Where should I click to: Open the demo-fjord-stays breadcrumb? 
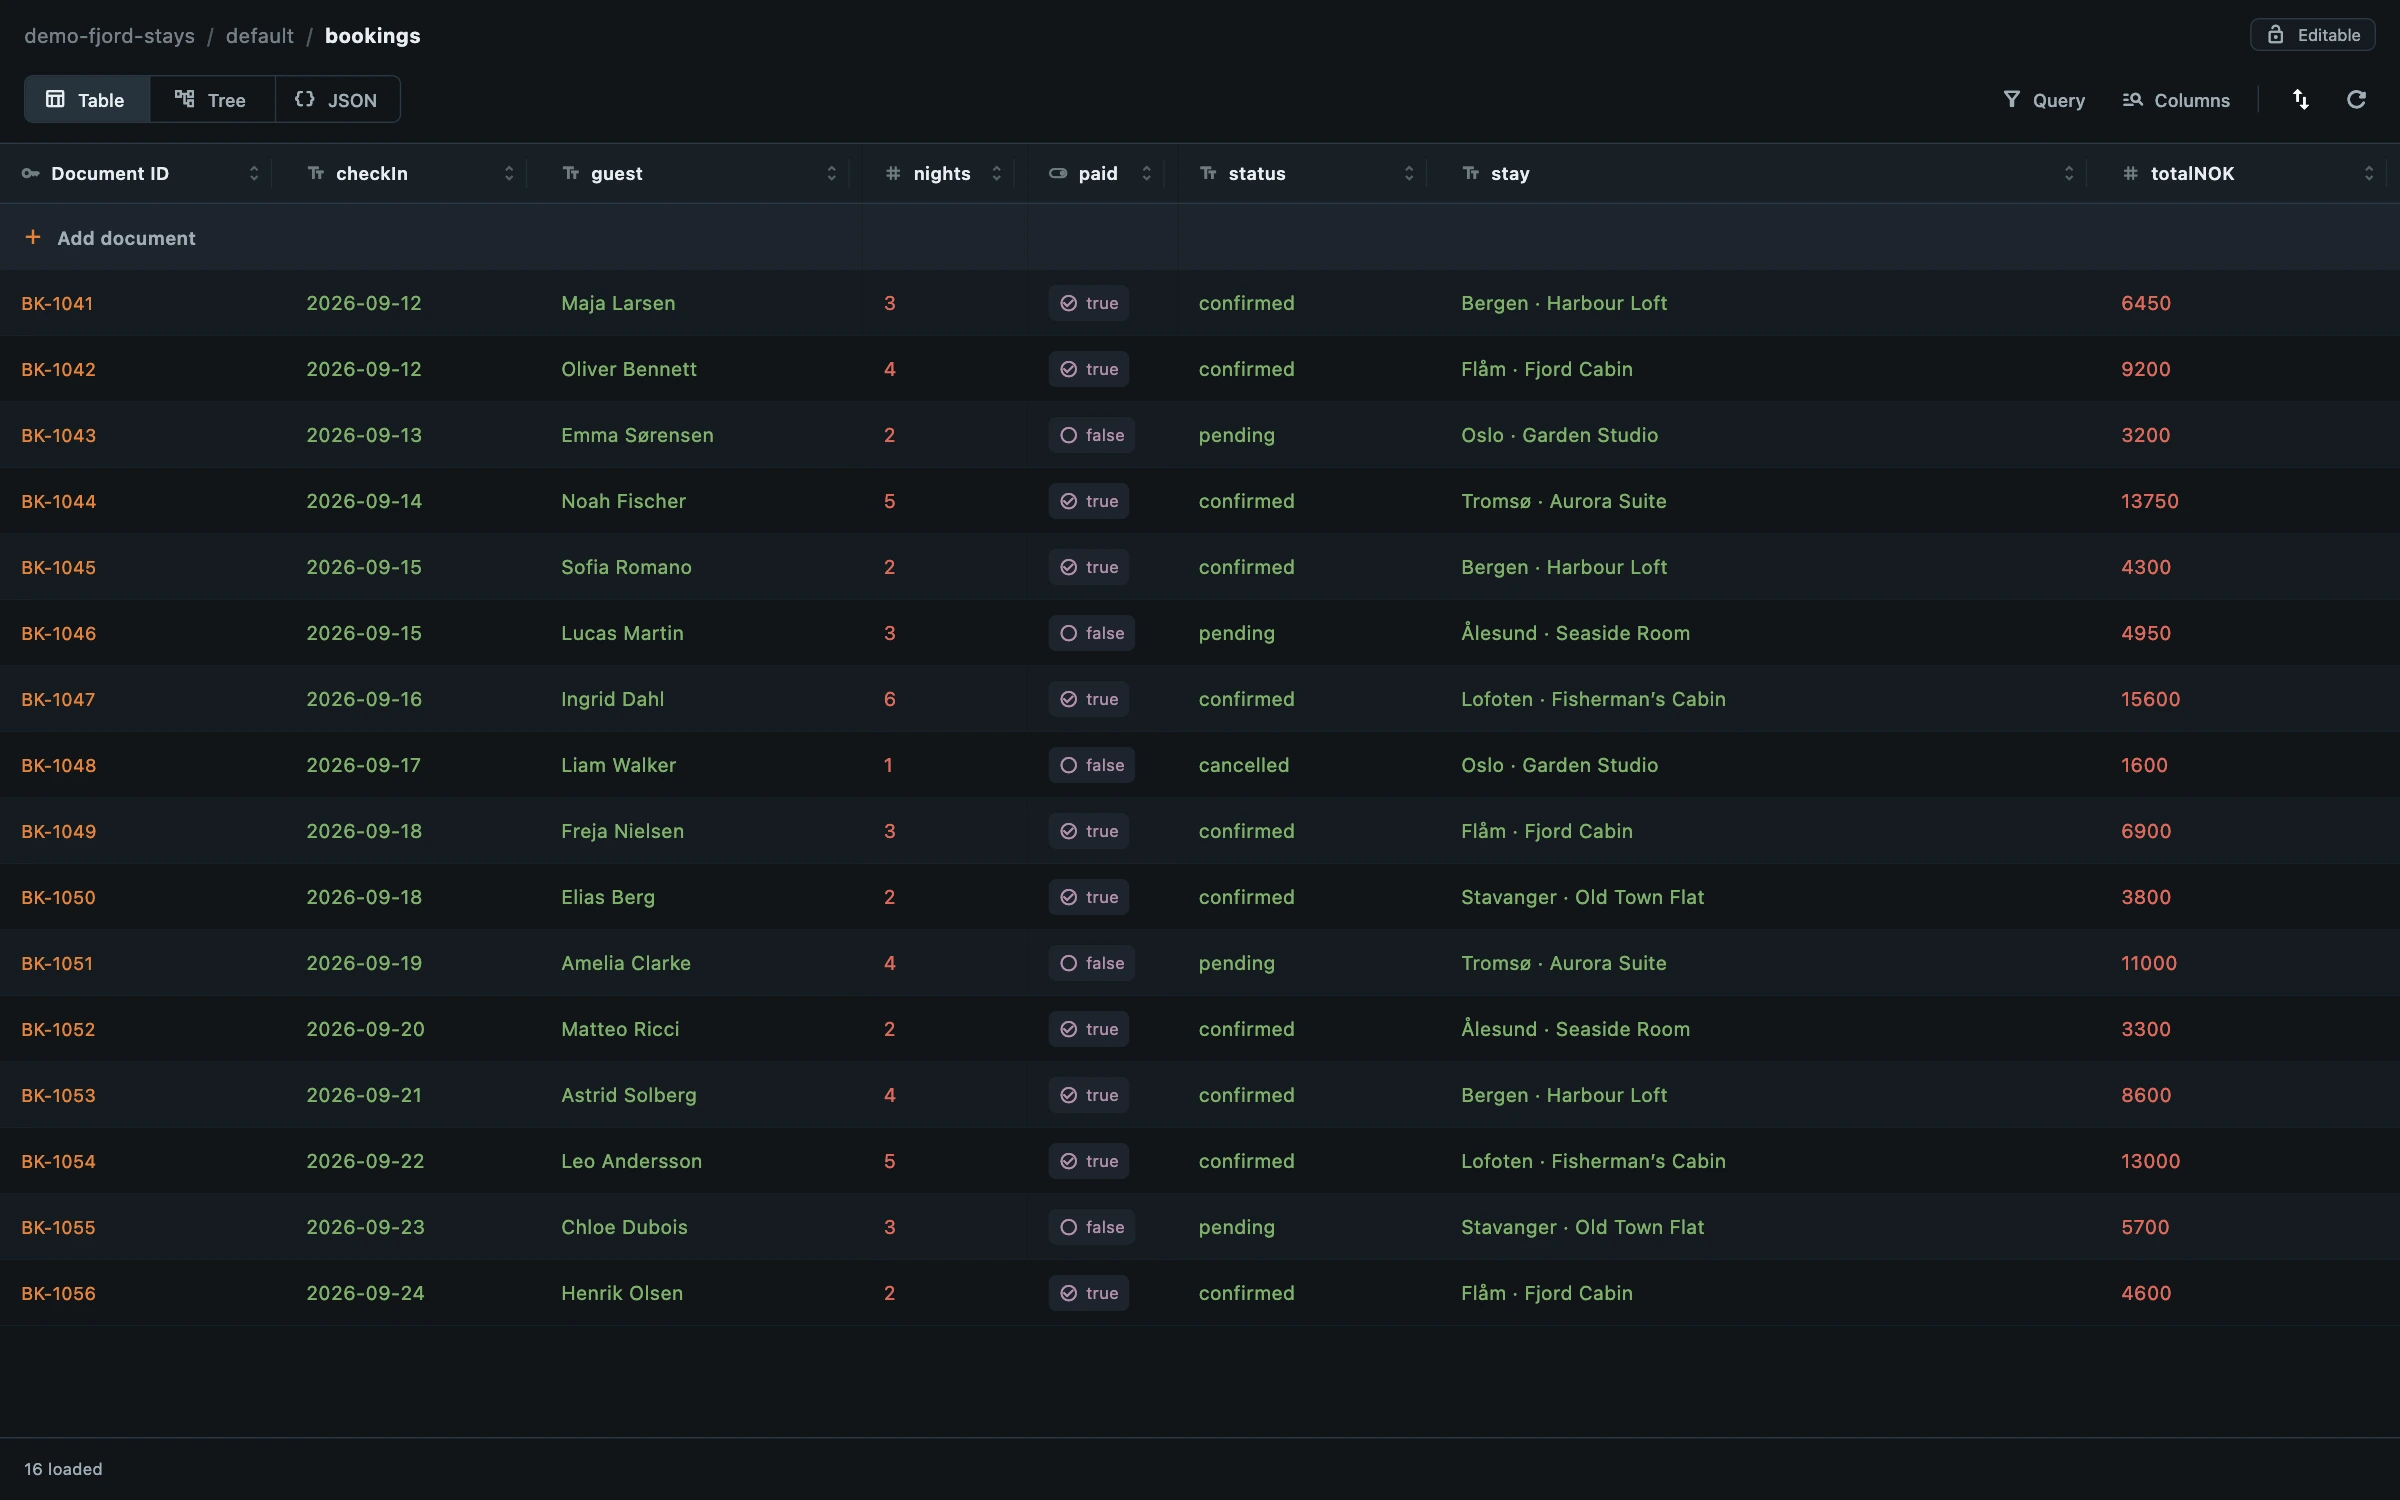pos(110,36)
